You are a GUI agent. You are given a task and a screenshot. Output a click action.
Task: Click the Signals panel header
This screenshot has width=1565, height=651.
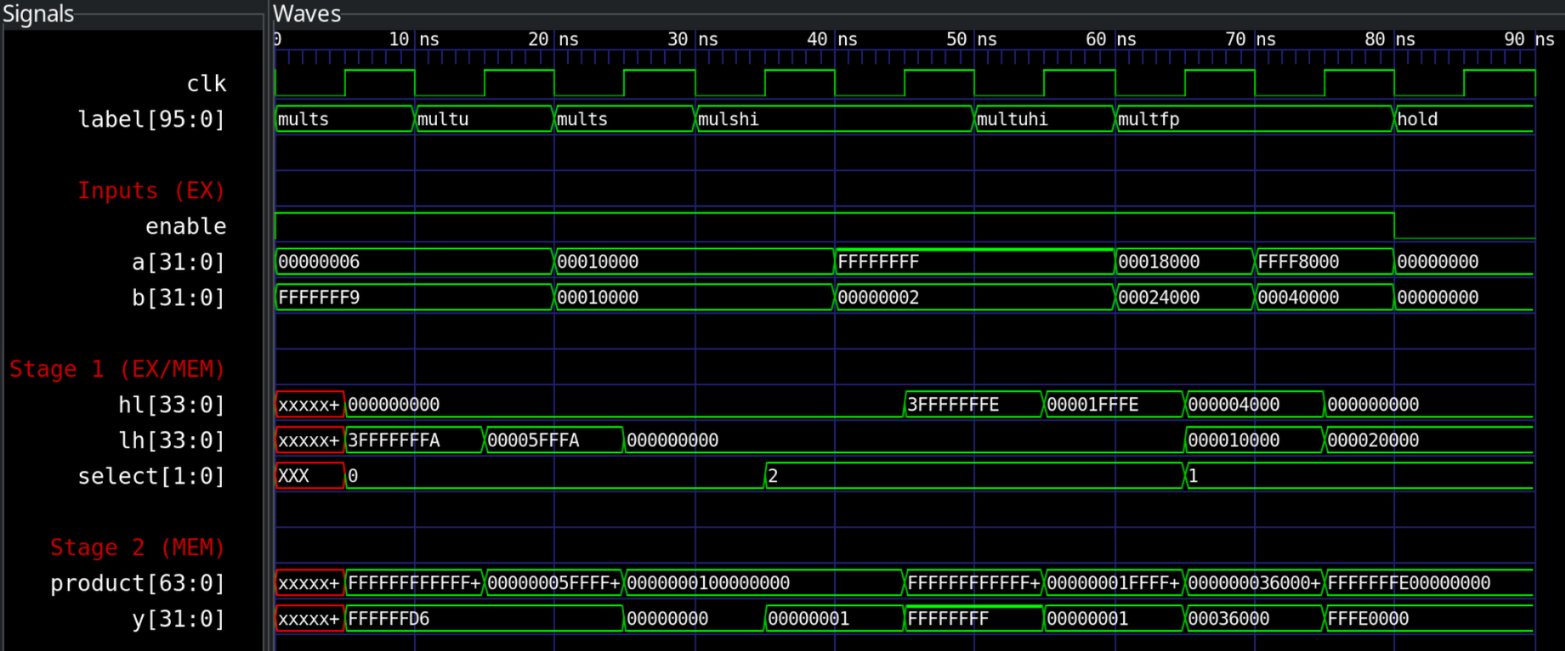tap(38, 14)
